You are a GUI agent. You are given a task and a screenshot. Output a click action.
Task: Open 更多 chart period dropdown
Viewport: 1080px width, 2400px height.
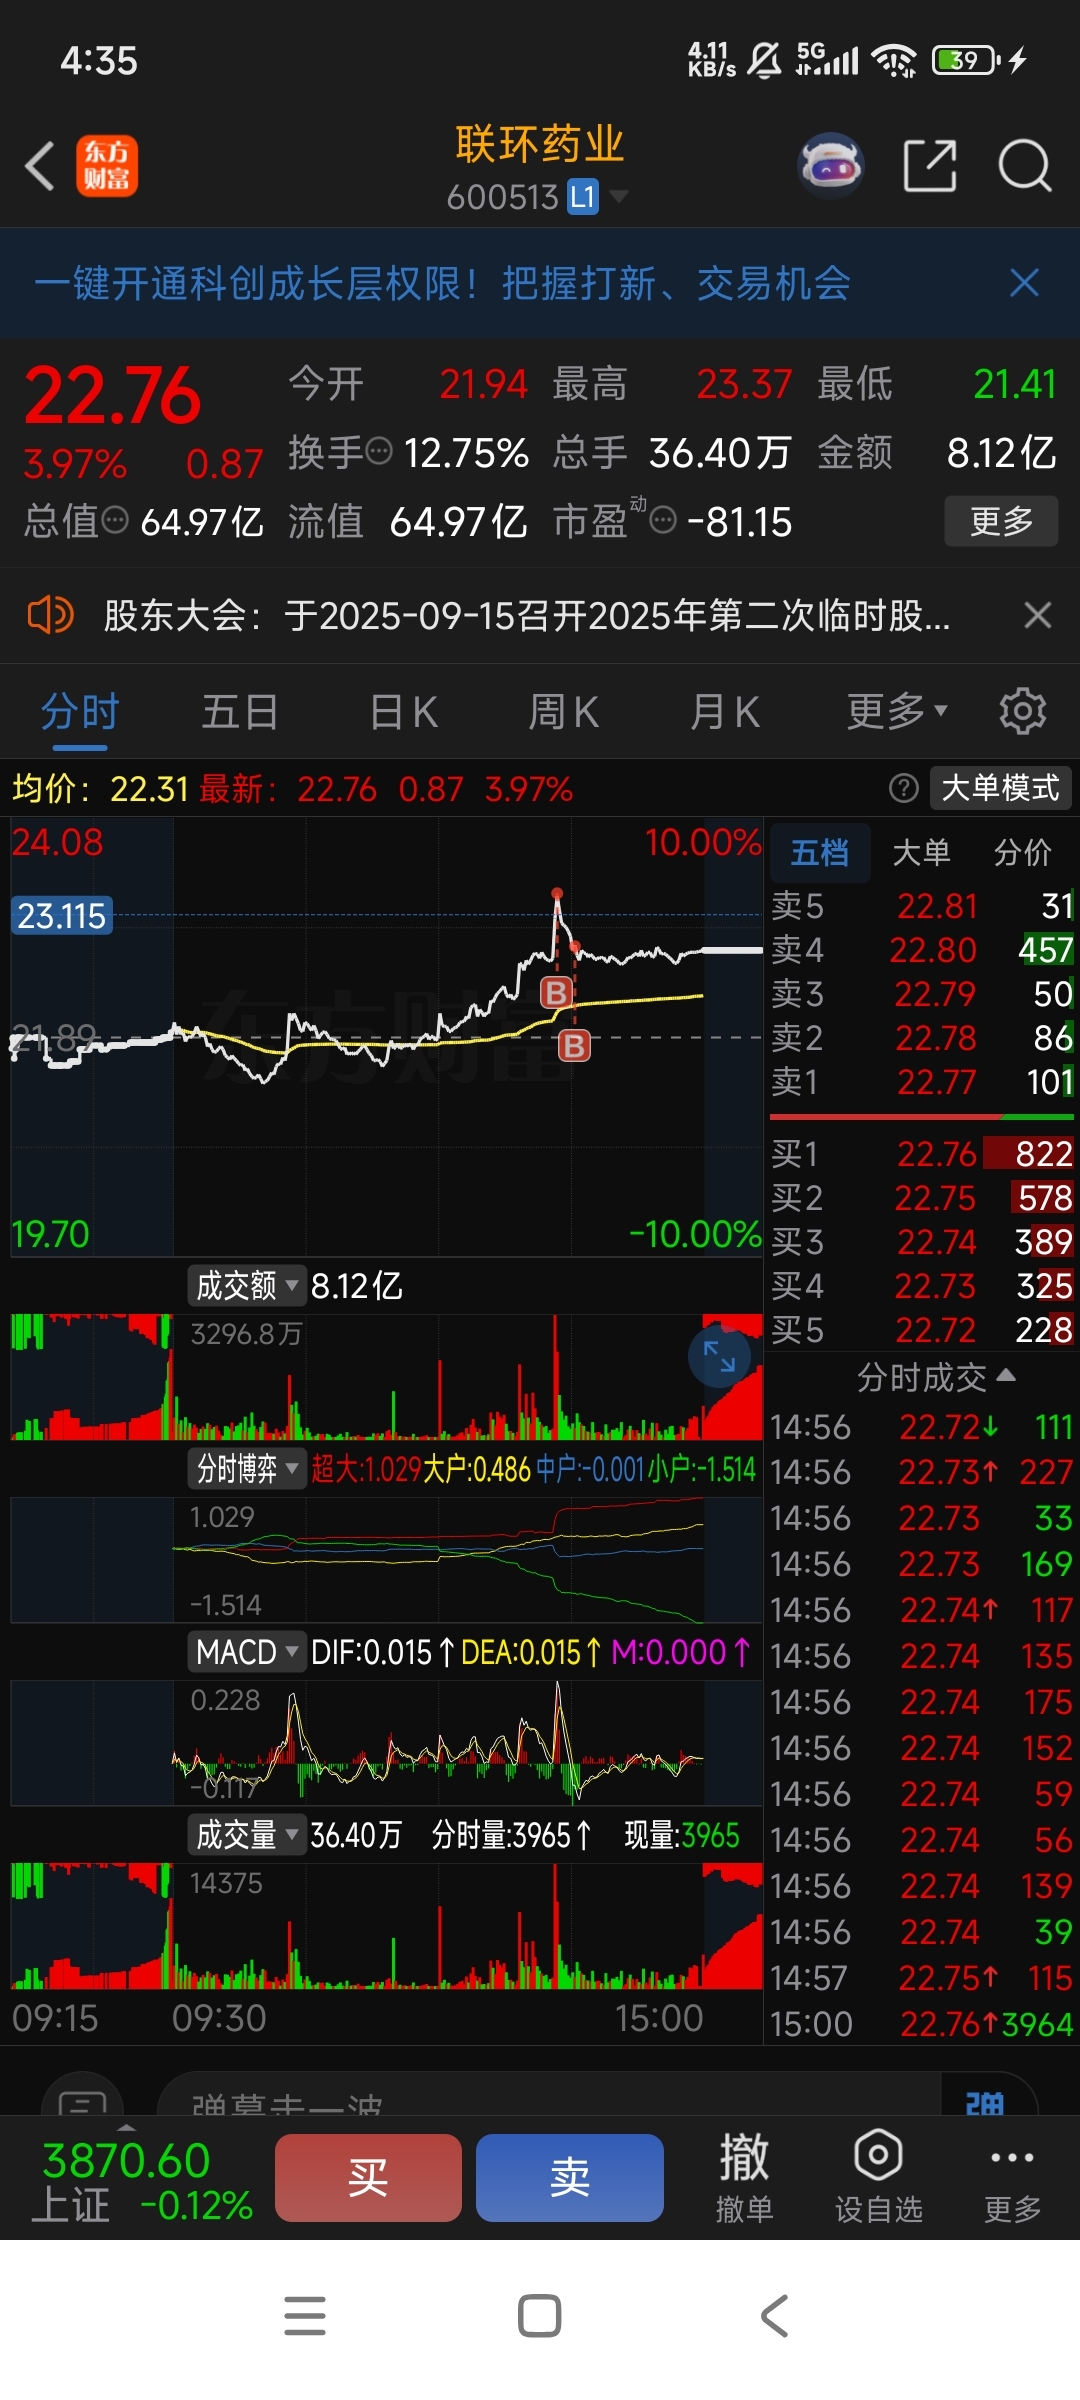[x=897, y=711]
